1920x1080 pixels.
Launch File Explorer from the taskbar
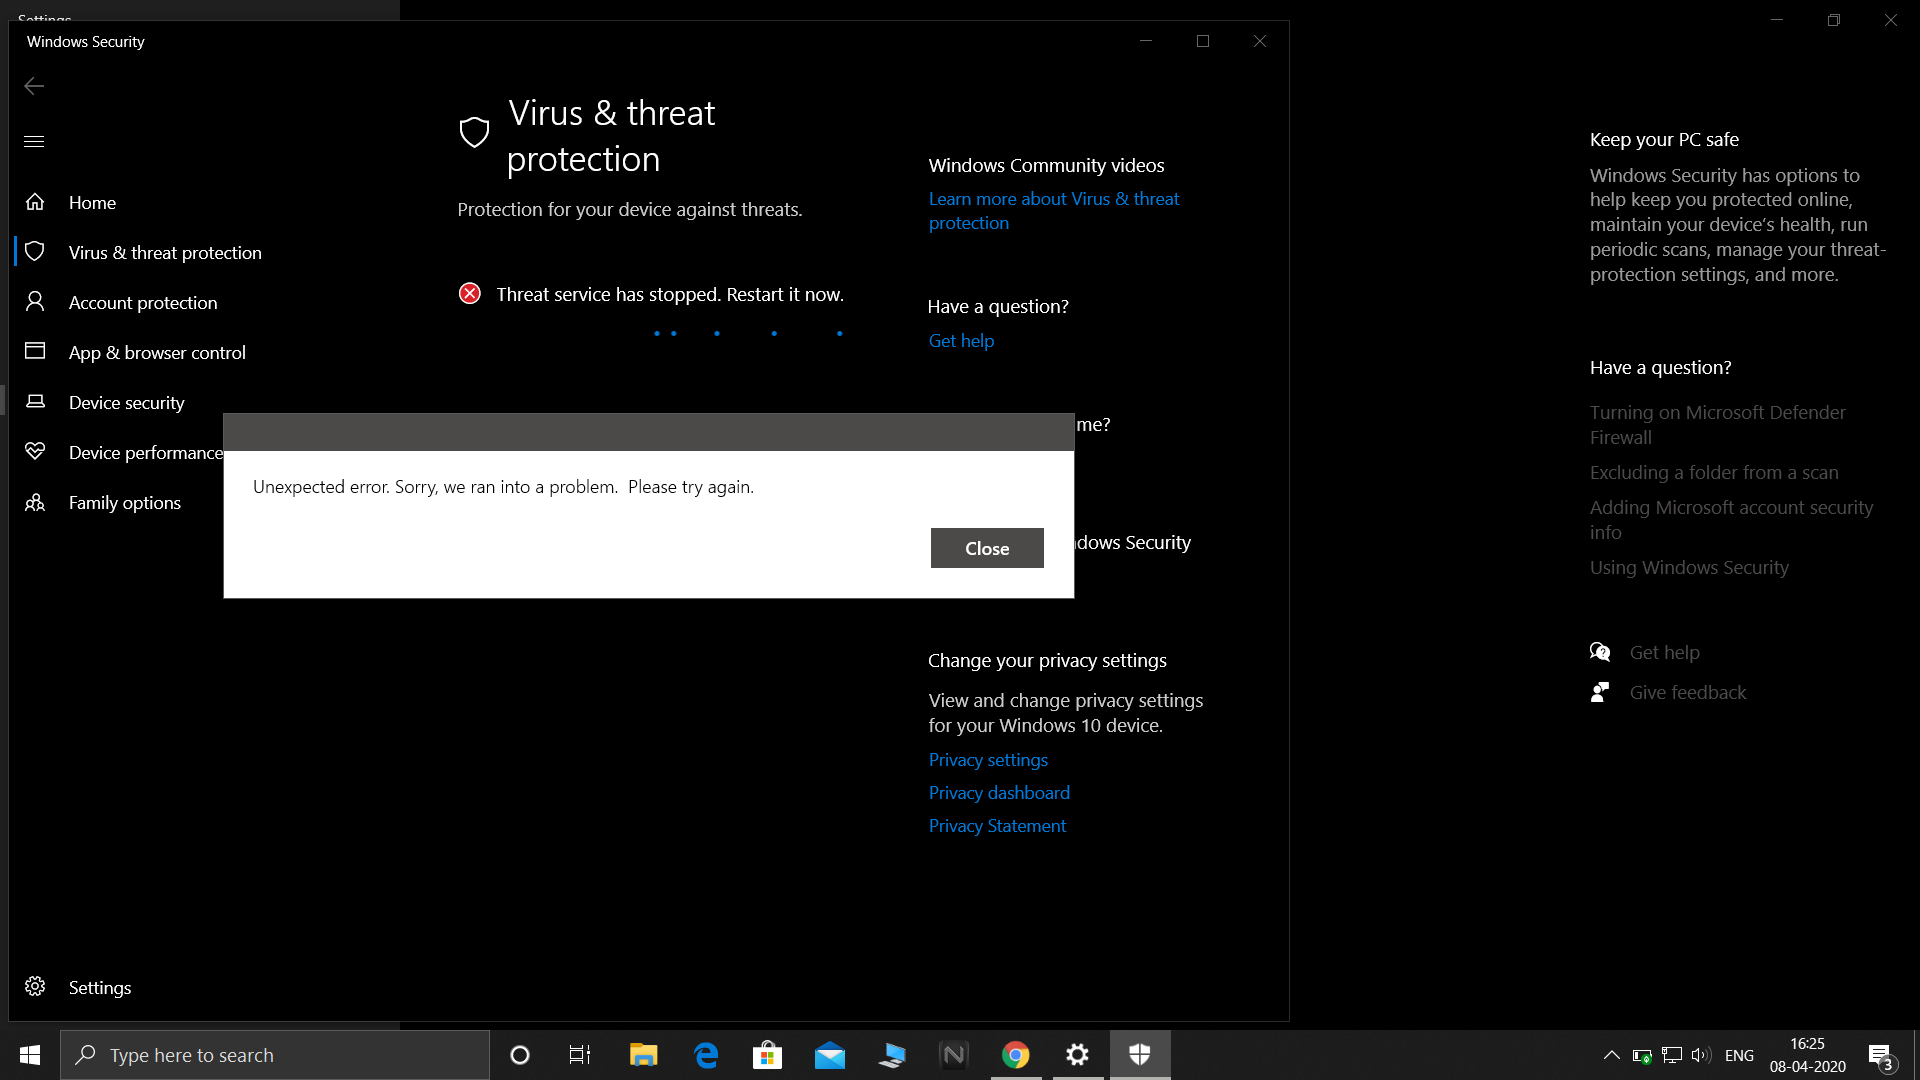(x=643, y=1055)
